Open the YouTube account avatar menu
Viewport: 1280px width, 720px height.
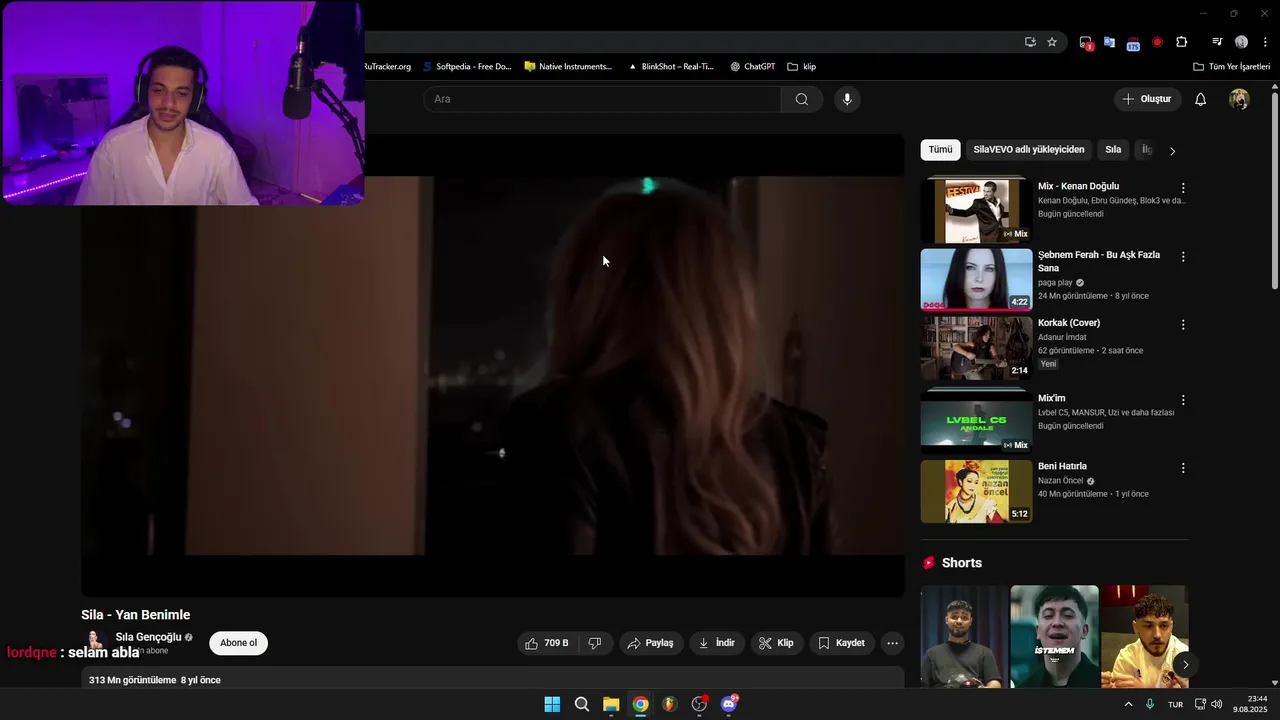click(1239, 99)
